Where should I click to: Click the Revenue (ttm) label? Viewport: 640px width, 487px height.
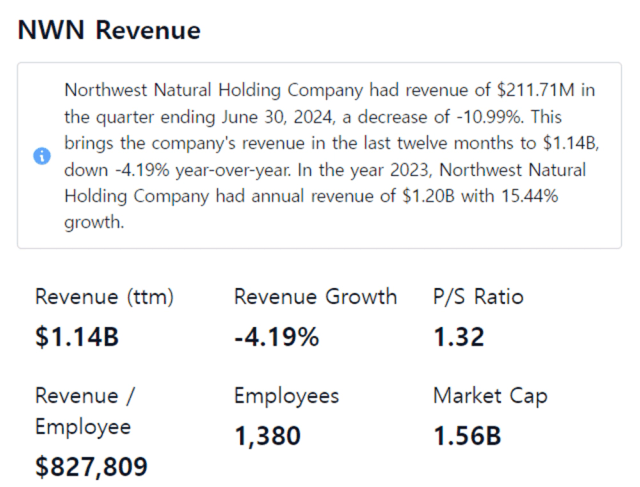[x=104, y=297]
